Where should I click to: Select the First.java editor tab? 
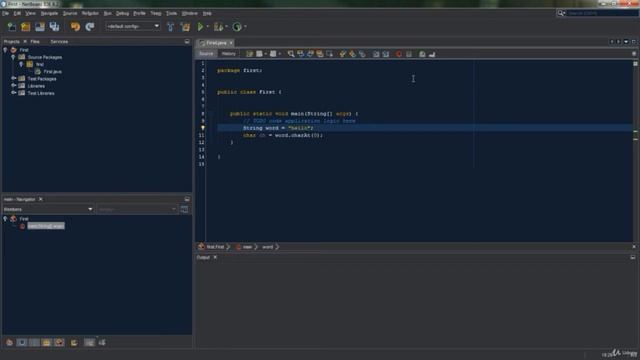(216, 43)
